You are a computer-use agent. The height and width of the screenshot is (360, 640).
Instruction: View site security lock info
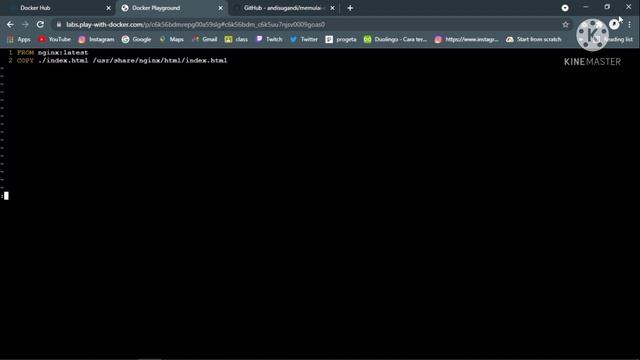click(x=59, y=24)
